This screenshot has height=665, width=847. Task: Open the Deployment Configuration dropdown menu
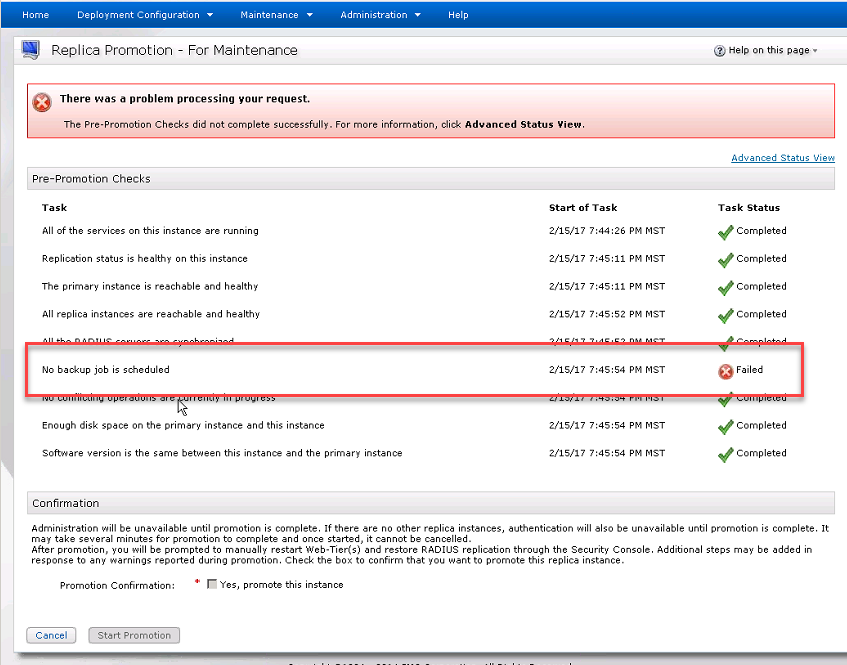pos(144,15)
